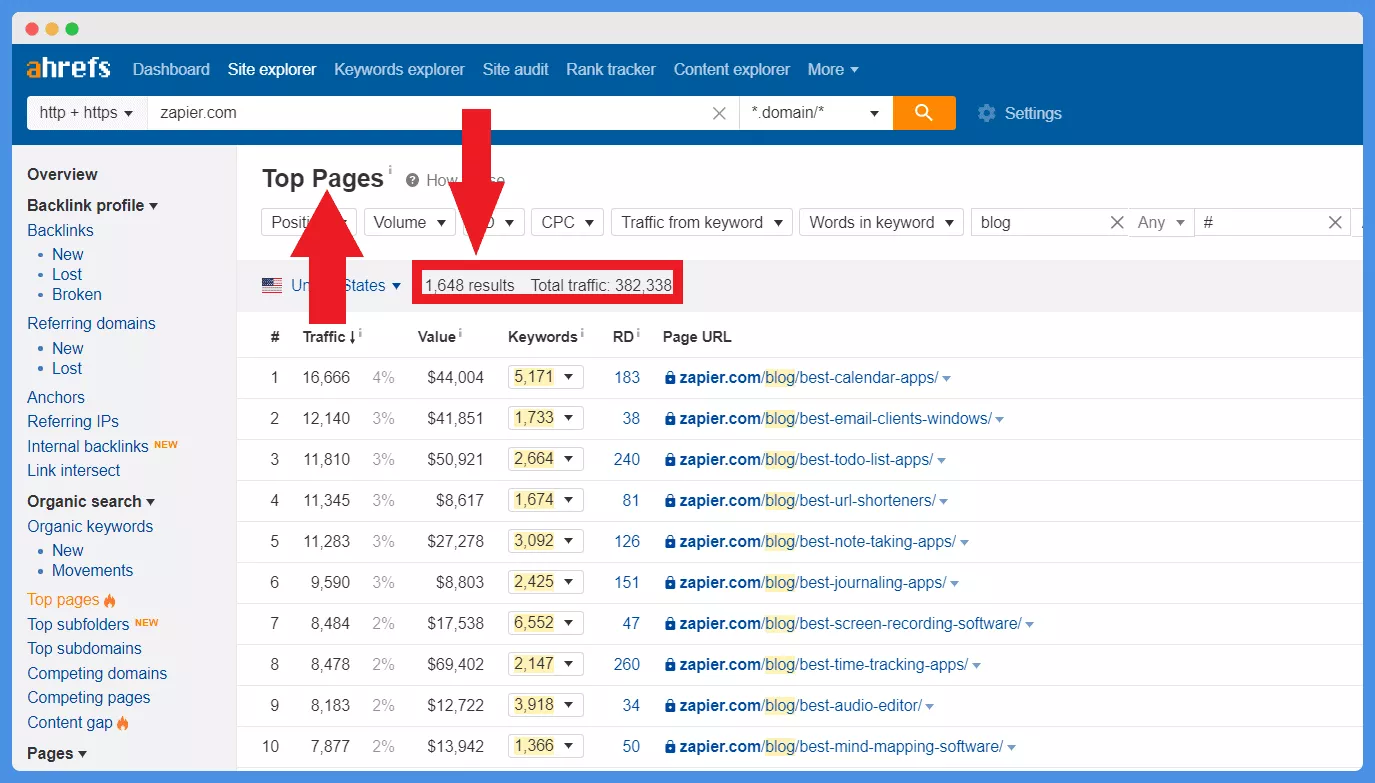Click lock icon for best-time-tracking-apps URL

(670, 665)
